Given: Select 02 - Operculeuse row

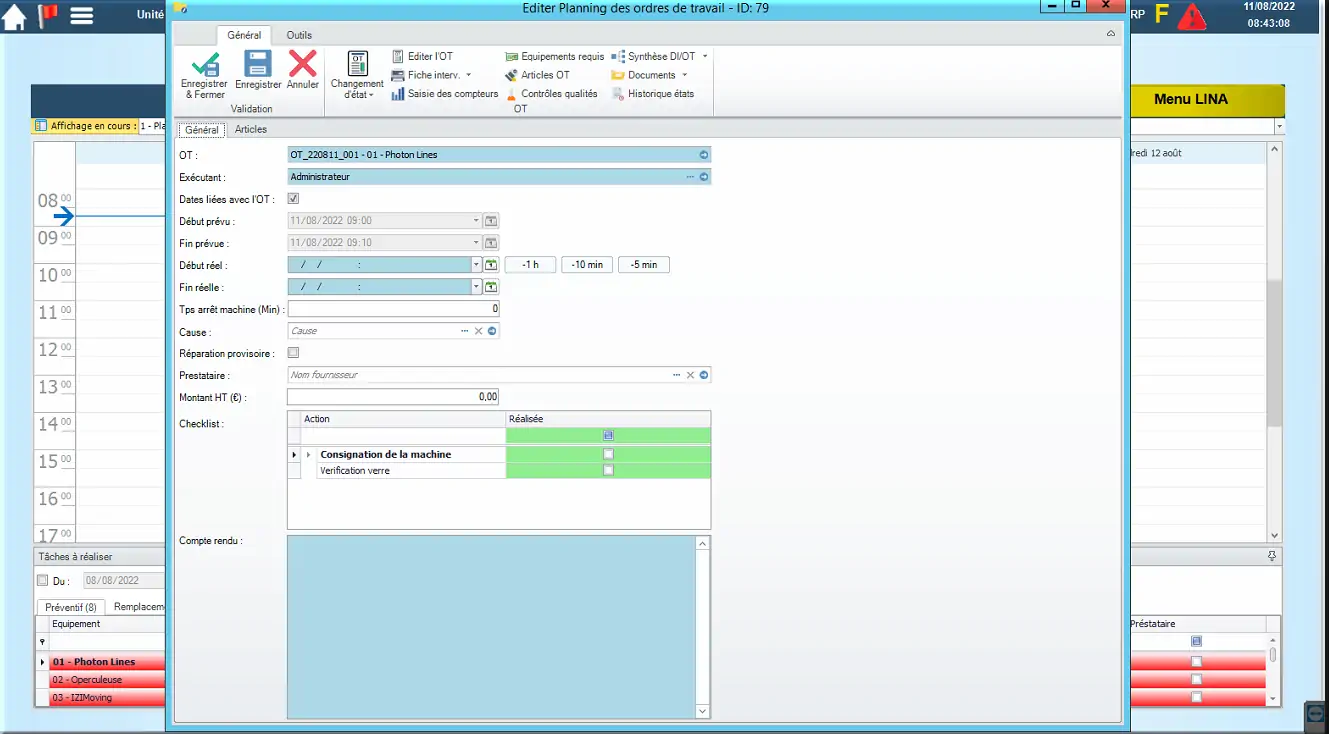Looking at the screenshot, I should [x=107, y=680].
